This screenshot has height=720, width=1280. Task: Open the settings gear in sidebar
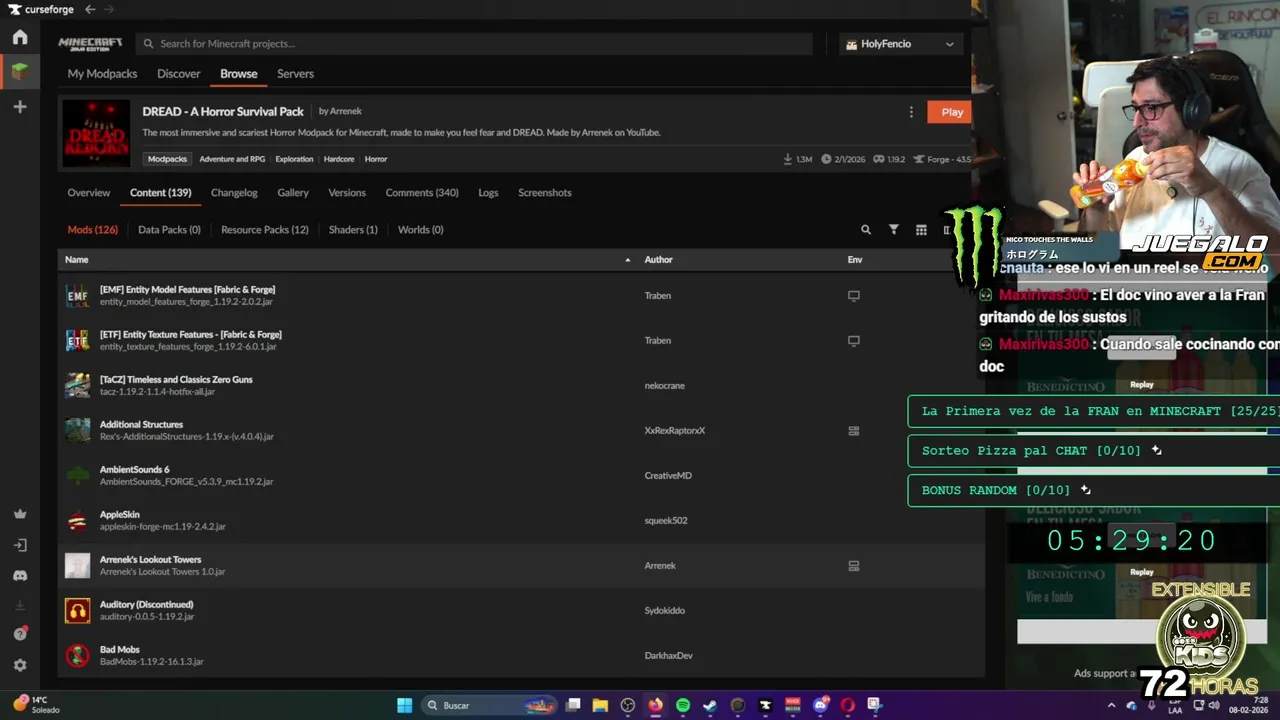pyautogui.click(x=20, y=665)
